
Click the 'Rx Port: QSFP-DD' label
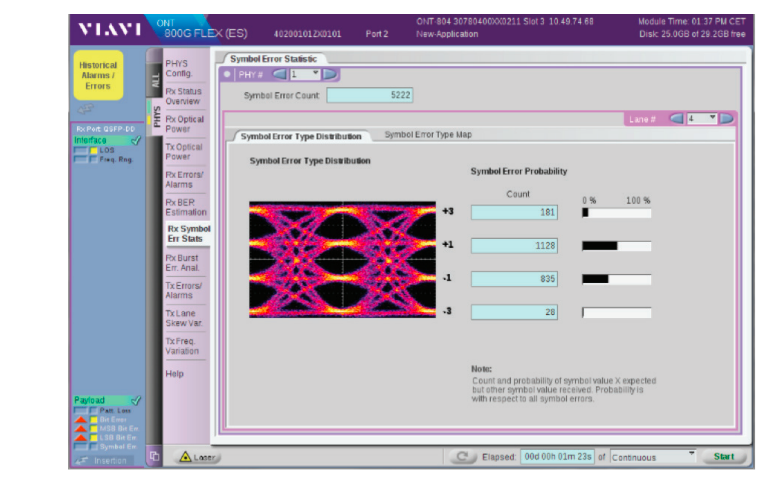click(106, 129)
